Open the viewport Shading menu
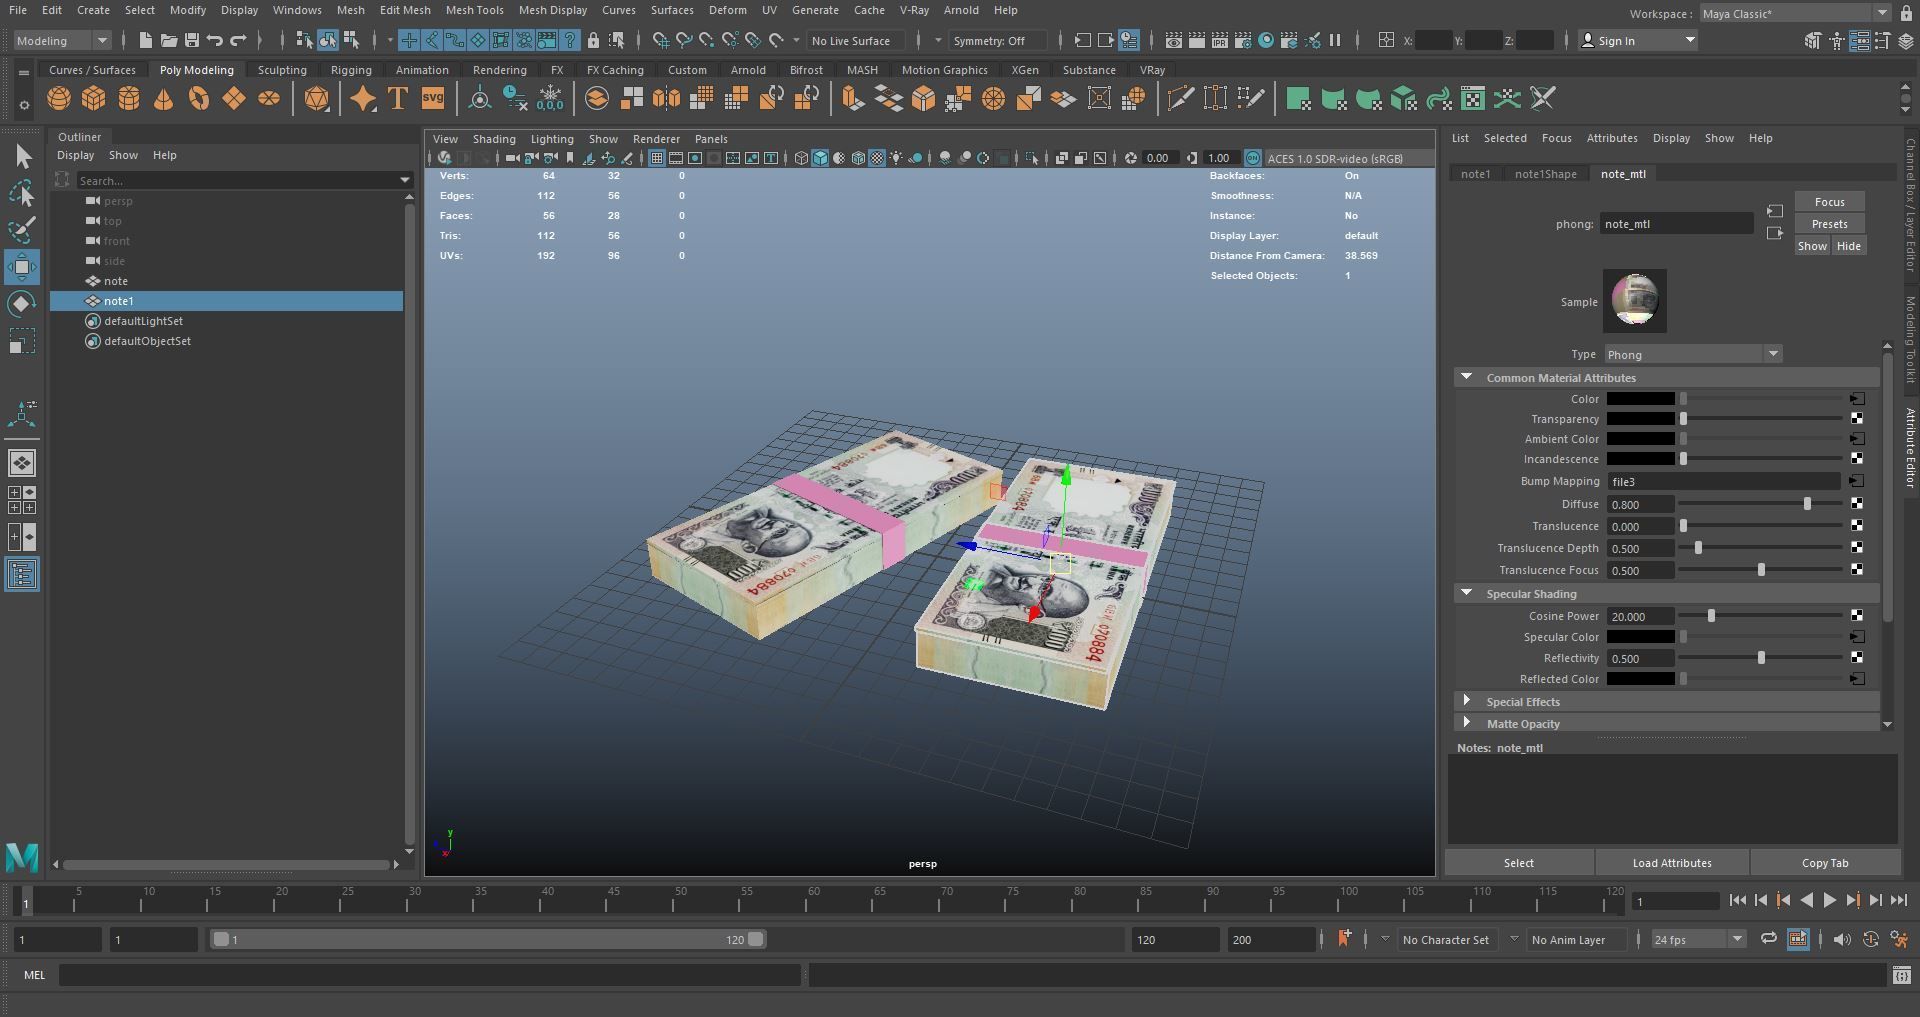This screenshot has width=1920, height=1017. click(x=494, y=139)
